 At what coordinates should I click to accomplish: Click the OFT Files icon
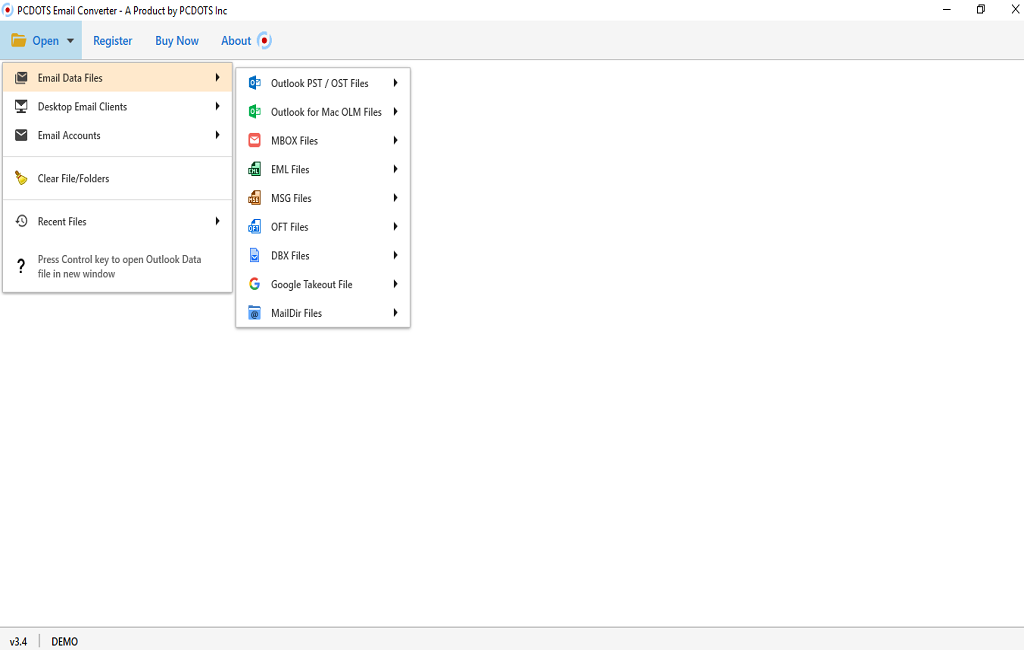pyautogui.click(x=255, y=227)
